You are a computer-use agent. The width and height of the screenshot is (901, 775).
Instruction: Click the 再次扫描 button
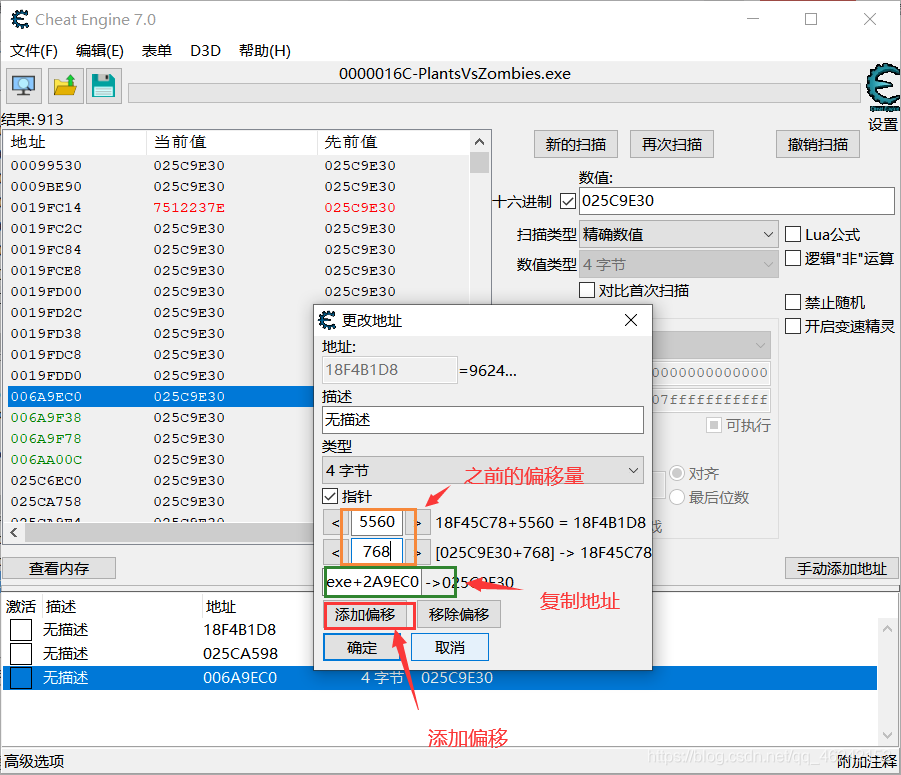[x=672, y=144]
